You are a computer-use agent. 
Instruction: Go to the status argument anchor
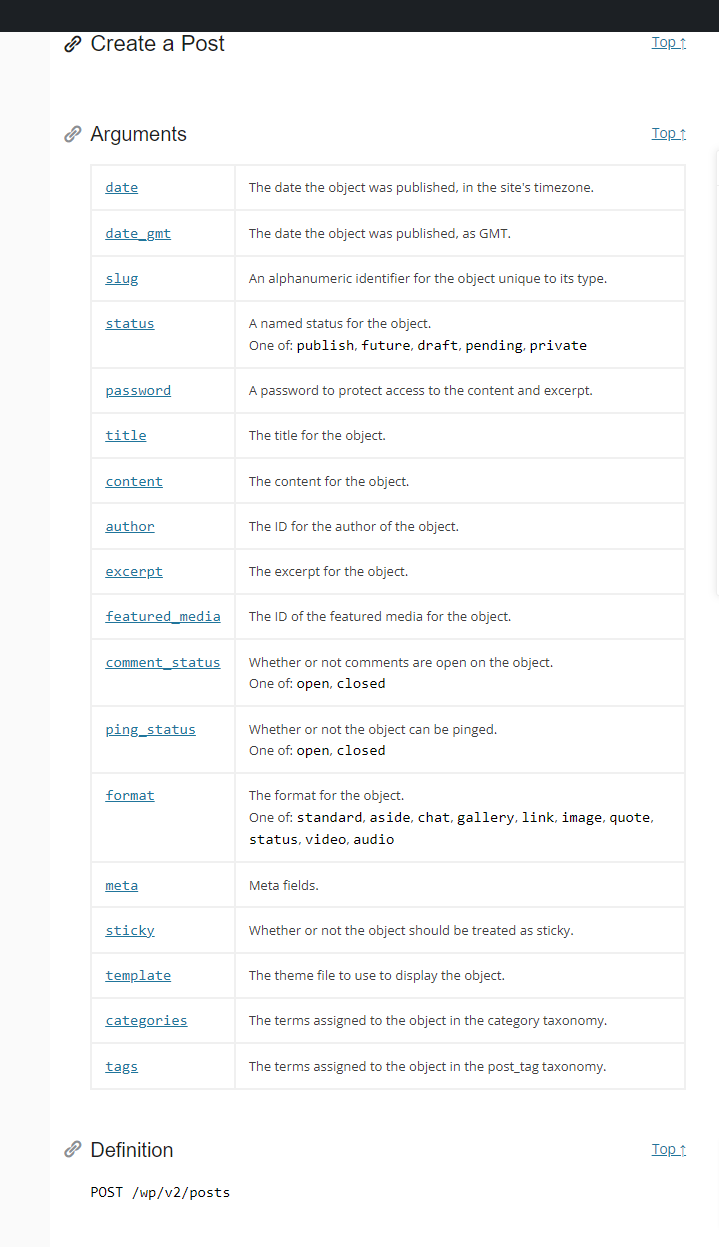click(130, 324)
